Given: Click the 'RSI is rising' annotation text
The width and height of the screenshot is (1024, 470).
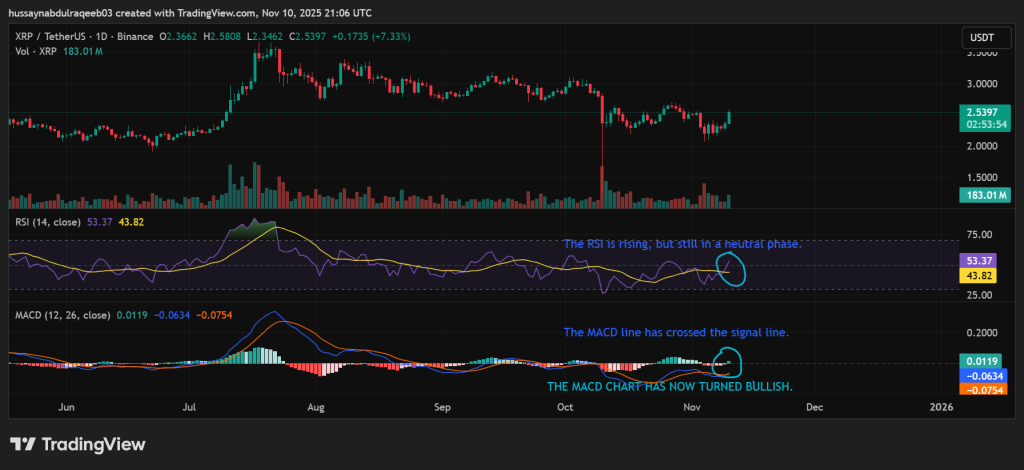Looking at the screenshot, I should pos(682,244).
